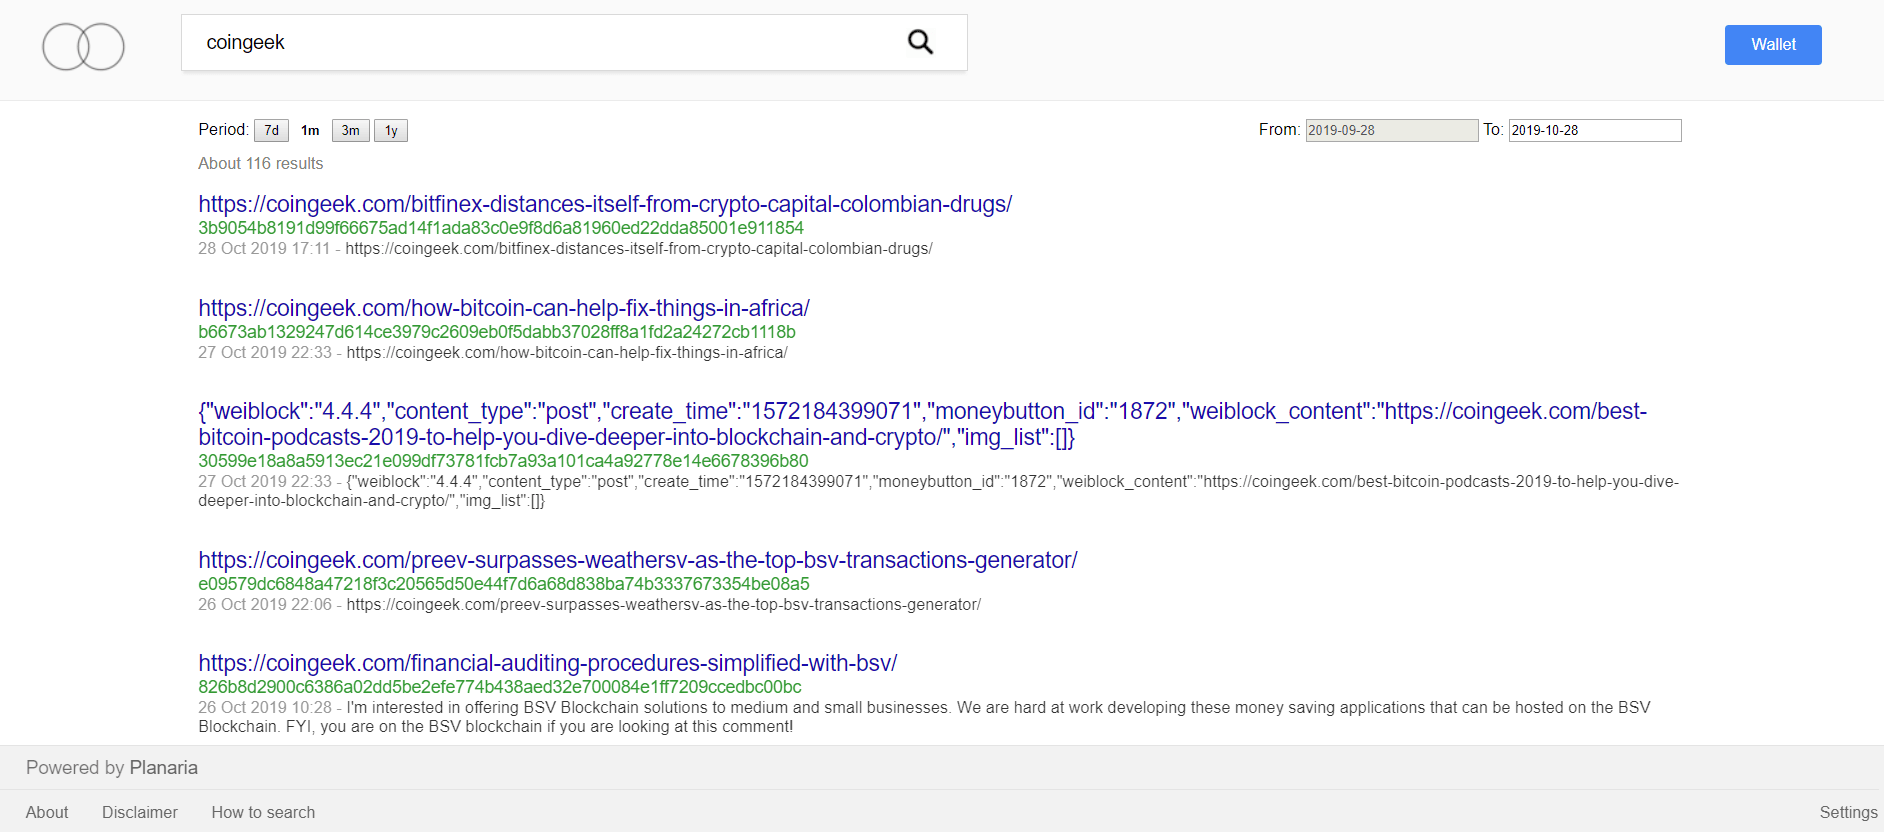The width and height of the screenshot is (1884, 834).
Task: Select the 1y period filter
Action: click(x=391, y=131)
